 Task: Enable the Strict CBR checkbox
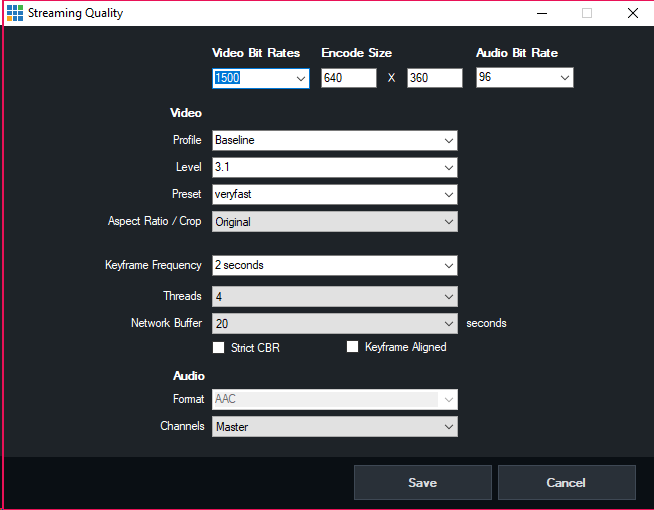pos(219,347)
